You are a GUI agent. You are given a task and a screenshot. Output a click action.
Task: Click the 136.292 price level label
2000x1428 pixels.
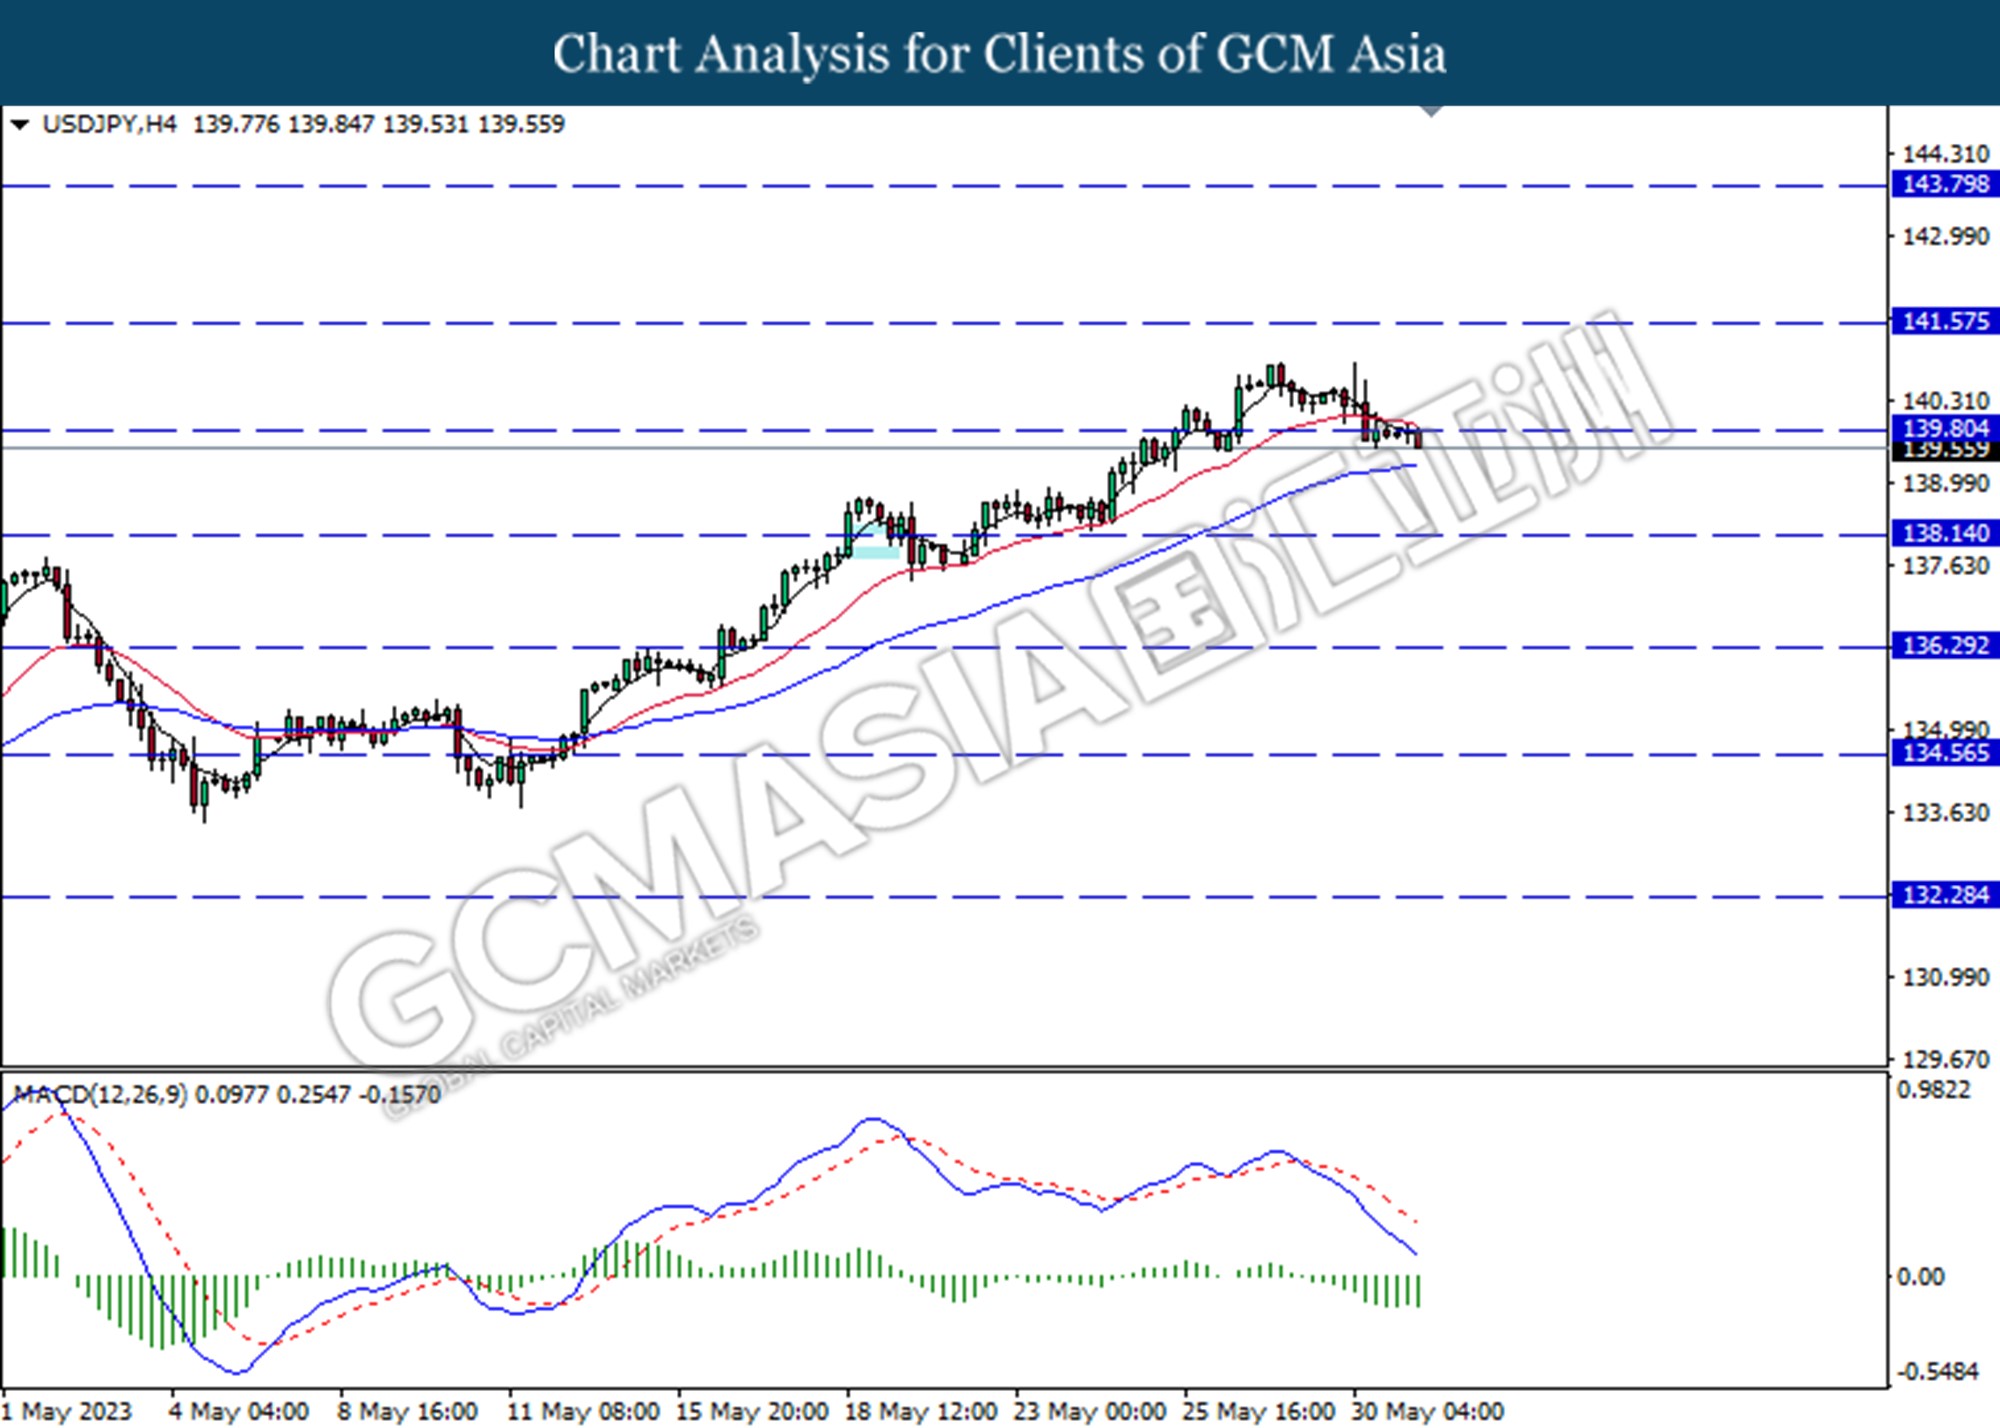[x=1945, y=645]
